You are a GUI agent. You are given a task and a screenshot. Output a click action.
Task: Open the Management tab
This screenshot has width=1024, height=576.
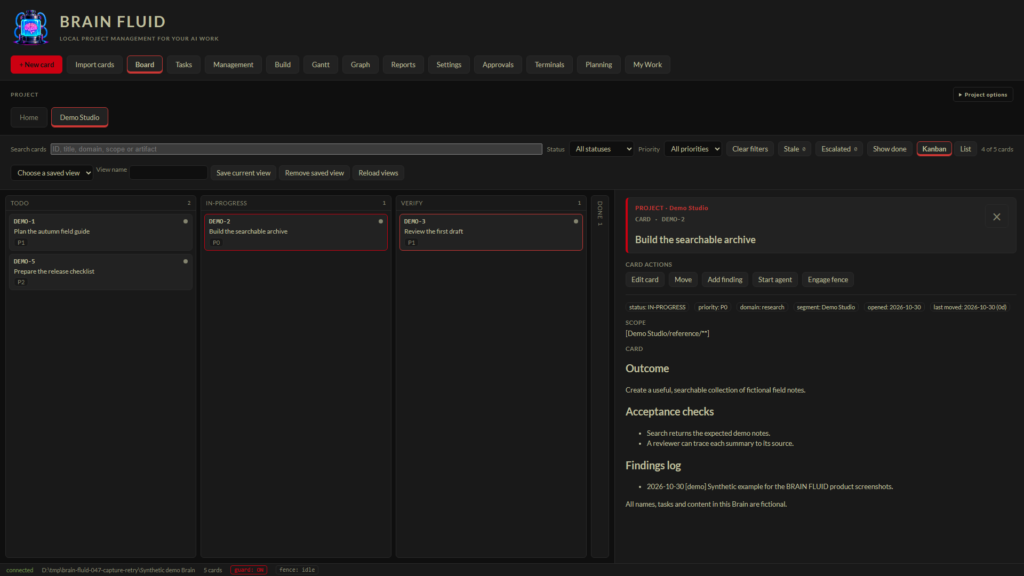click(233, 65)
